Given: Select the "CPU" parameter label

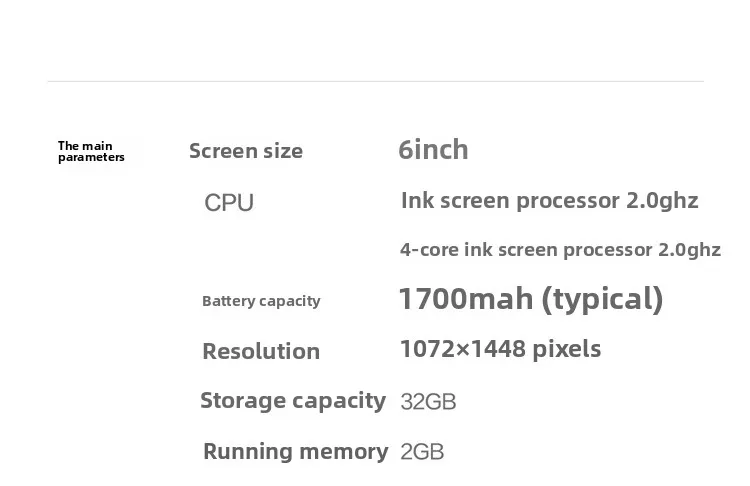Looking at the screenshot, I should (229, 203).
